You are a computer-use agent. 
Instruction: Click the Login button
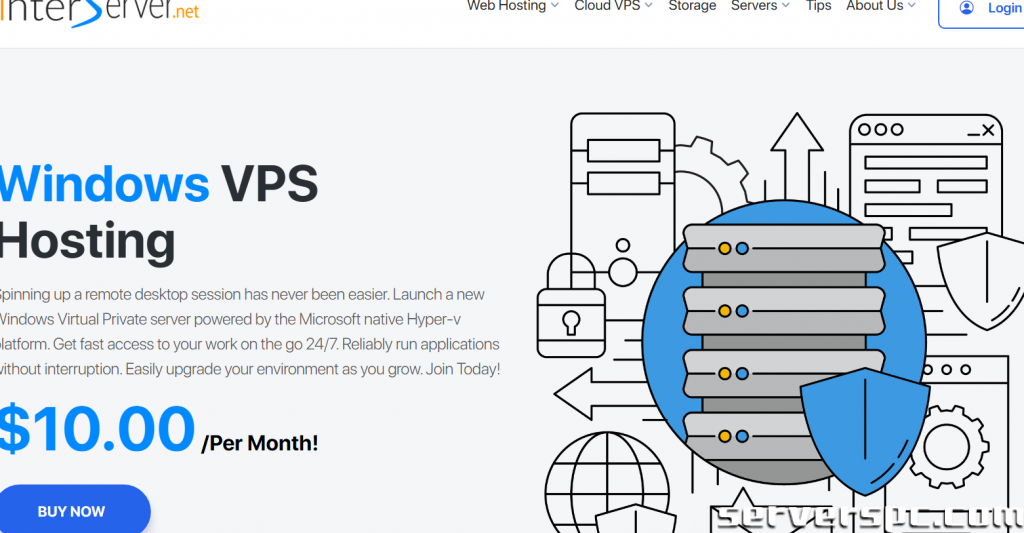pyautogui.click(x=990, y=8)
